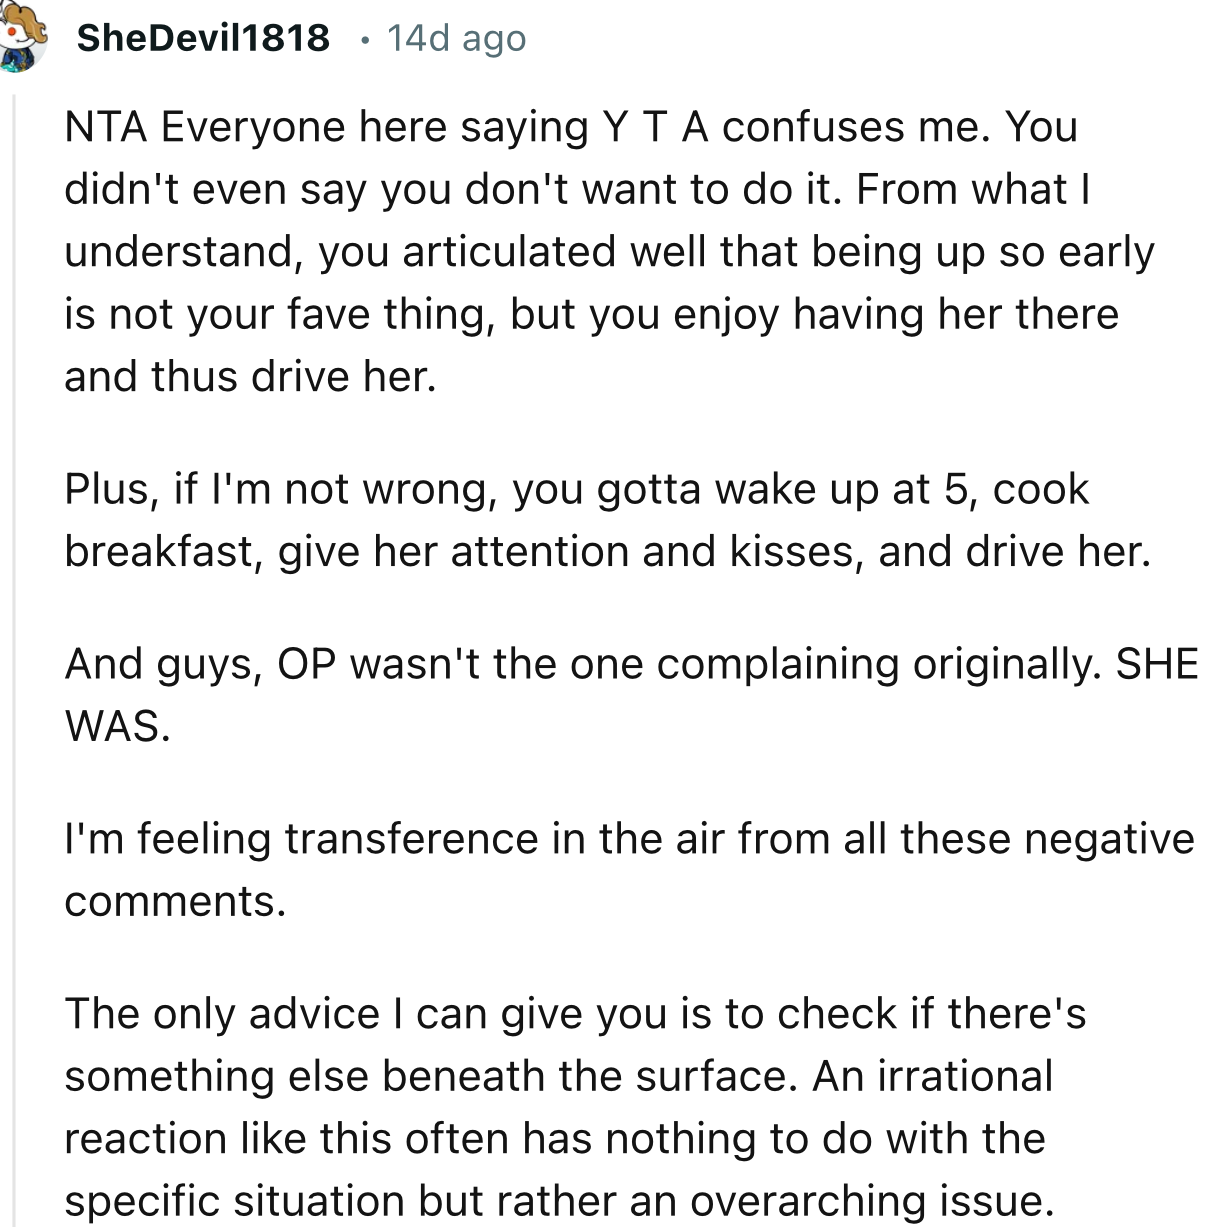Screen dimensions: 1209x1227
Task: Click the "understand, you articulated well" line
Action: (x=608, y=252)
